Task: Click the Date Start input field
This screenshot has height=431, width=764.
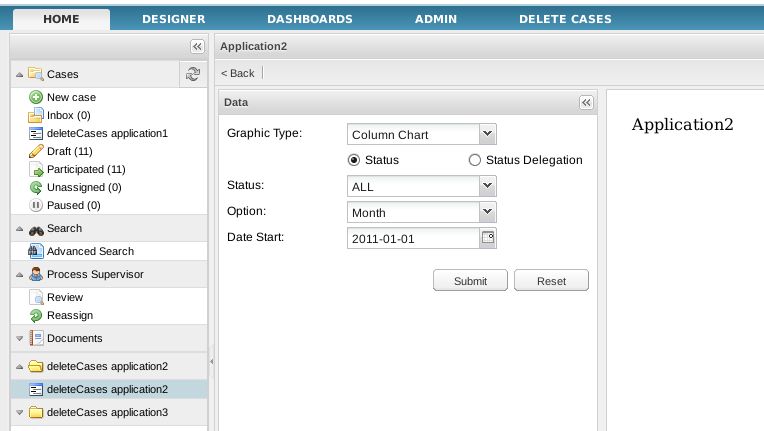Action: click(x=412, y=238)
